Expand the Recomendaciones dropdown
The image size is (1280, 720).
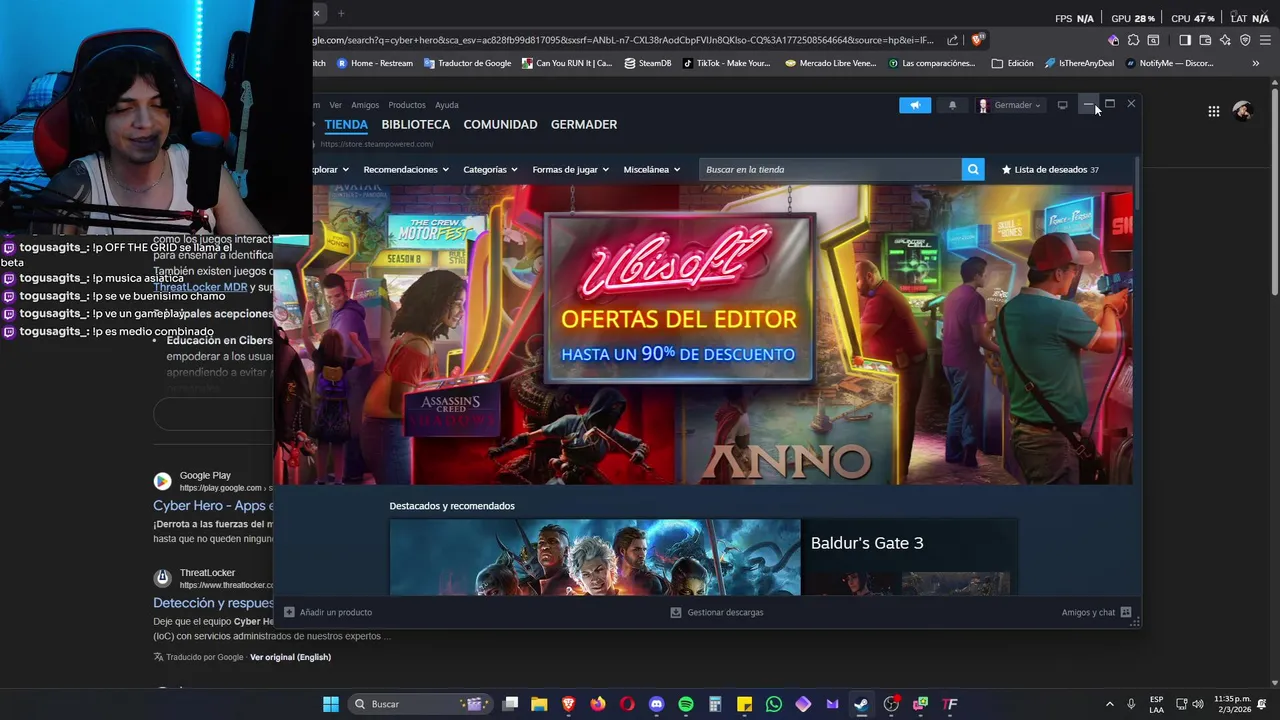click(406, 169)
